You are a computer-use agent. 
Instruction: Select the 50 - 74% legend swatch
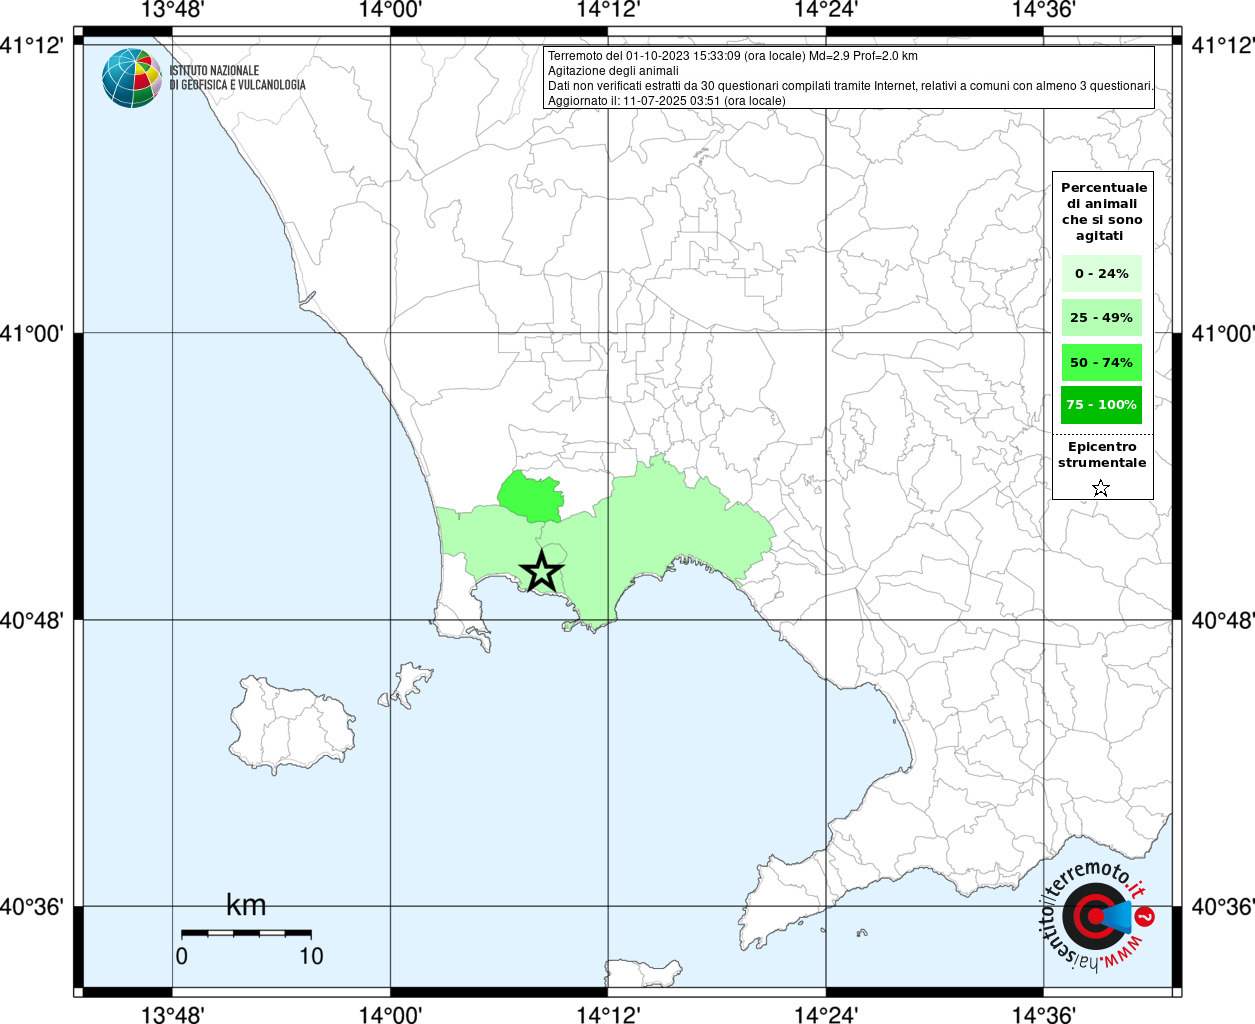(1101, 362)
